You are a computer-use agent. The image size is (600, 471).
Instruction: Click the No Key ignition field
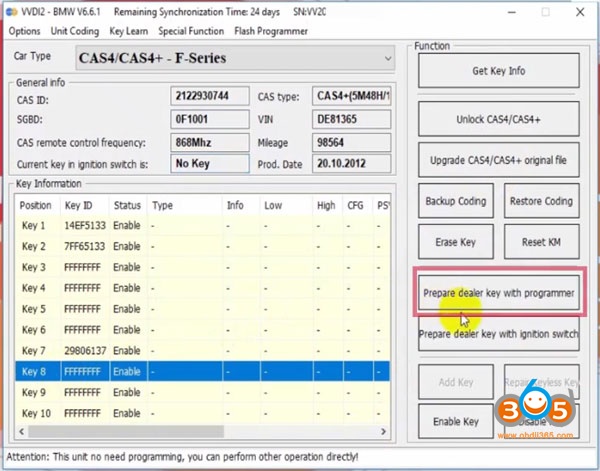(210, 164)
